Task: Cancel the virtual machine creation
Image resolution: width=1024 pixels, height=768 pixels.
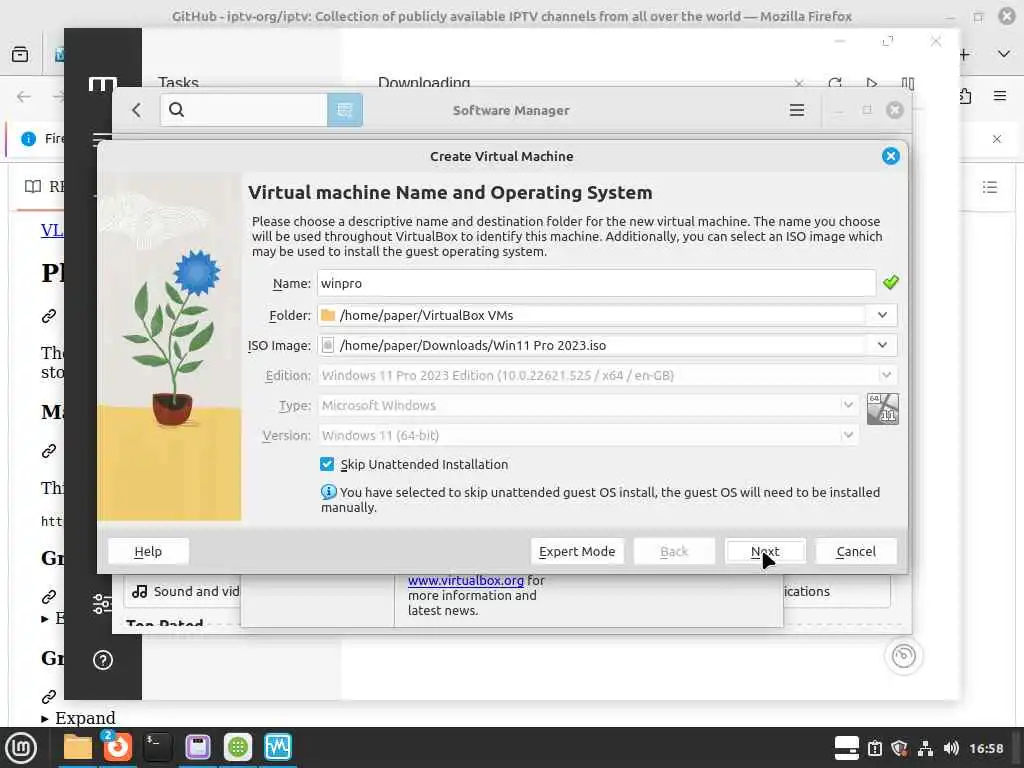Action: point(856,551)
